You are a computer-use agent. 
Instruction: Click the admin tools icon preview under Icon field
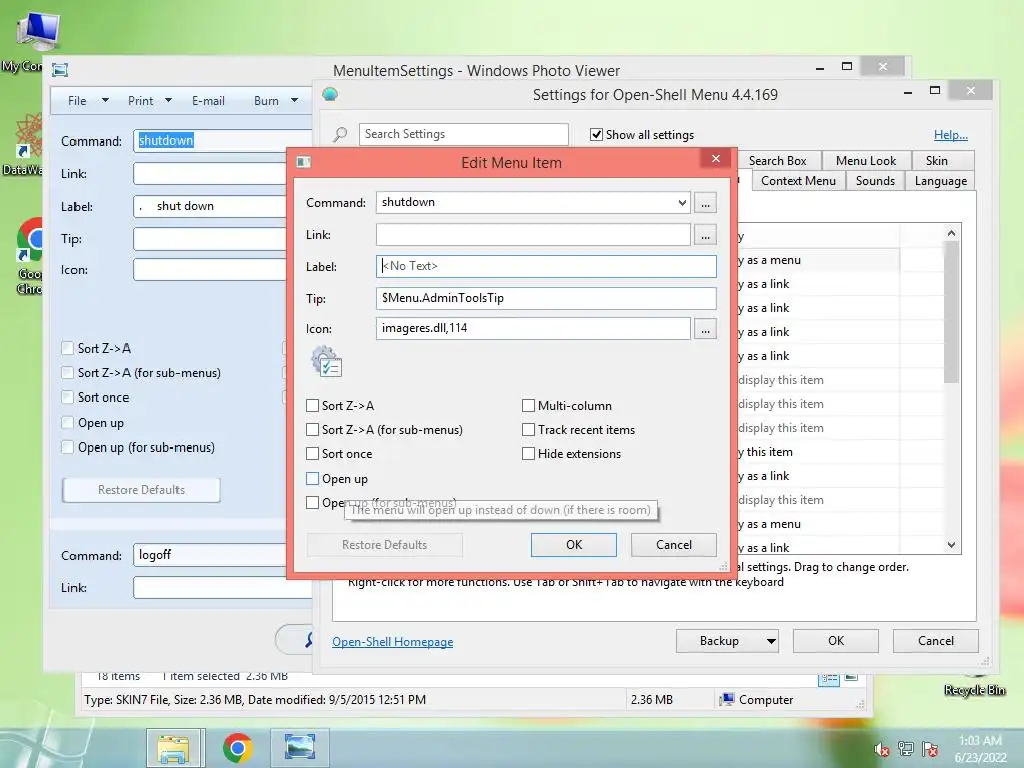pos(327,362)
